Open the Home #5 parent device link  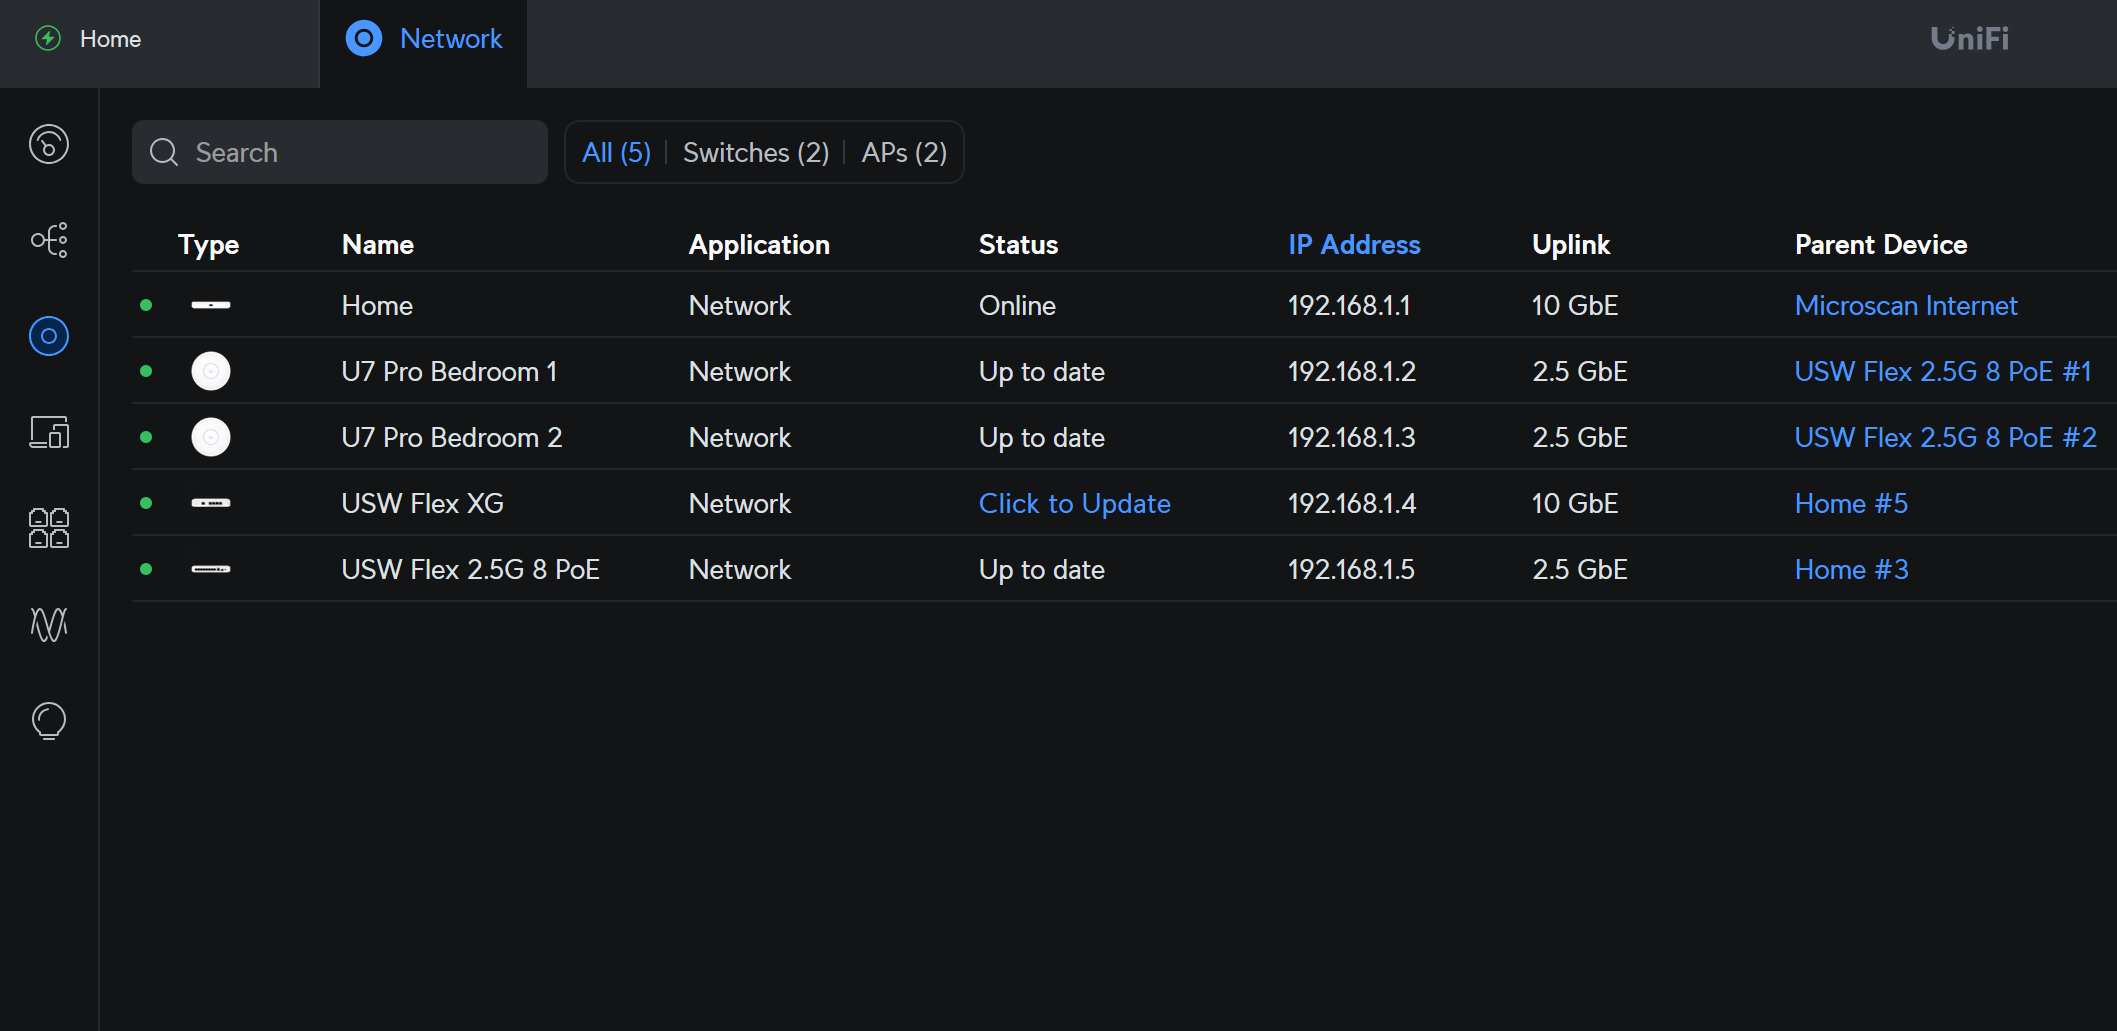1851,503
